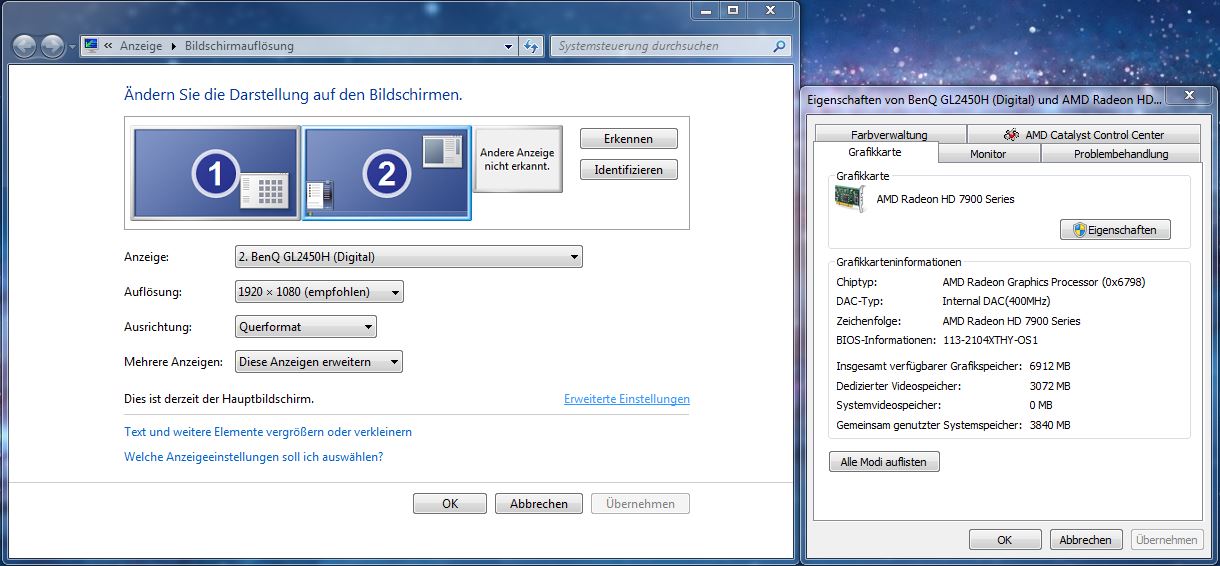
Task: Open the Mehrere Anzeigen dropdown
Action: point(318,362)
